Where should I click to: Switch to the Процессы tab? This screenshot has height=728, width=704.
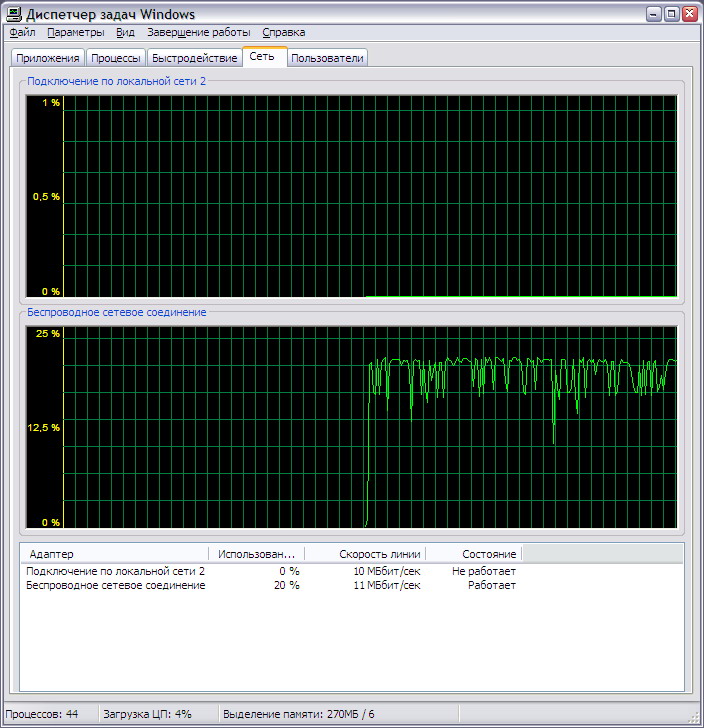pos(116,58)
